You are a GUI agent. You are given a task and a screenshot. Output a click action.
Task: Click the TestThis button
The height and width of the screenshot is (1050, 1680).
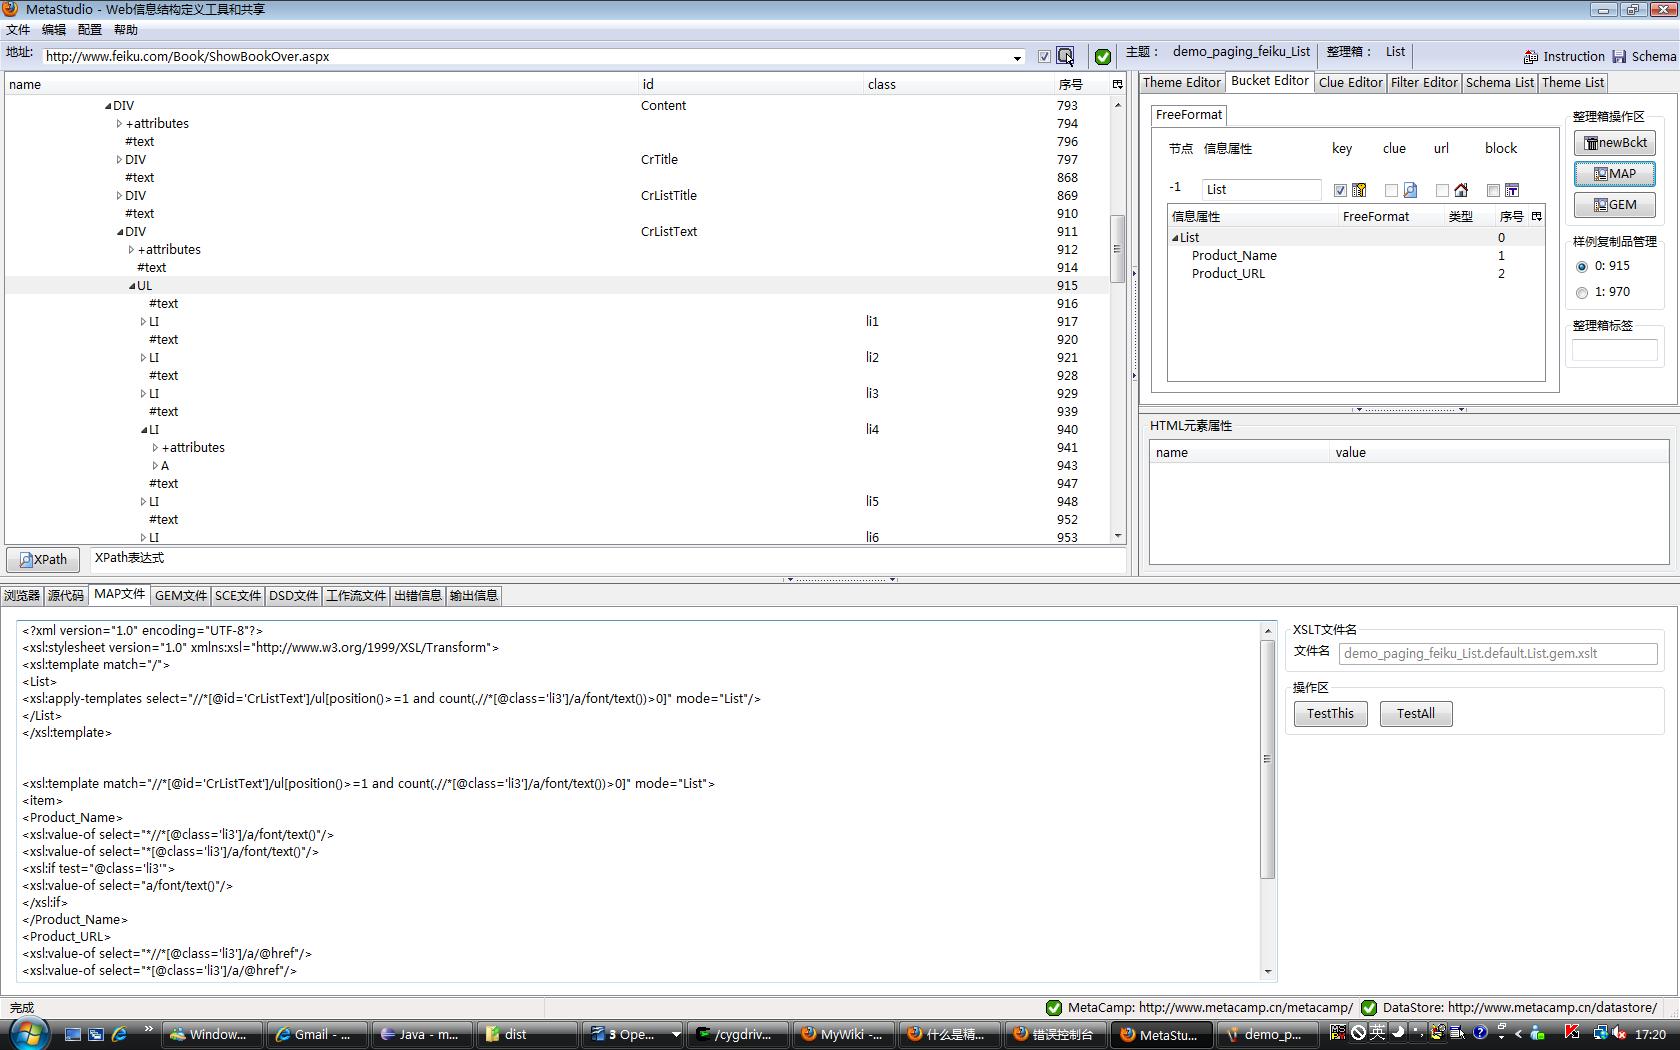(1330, 714)
